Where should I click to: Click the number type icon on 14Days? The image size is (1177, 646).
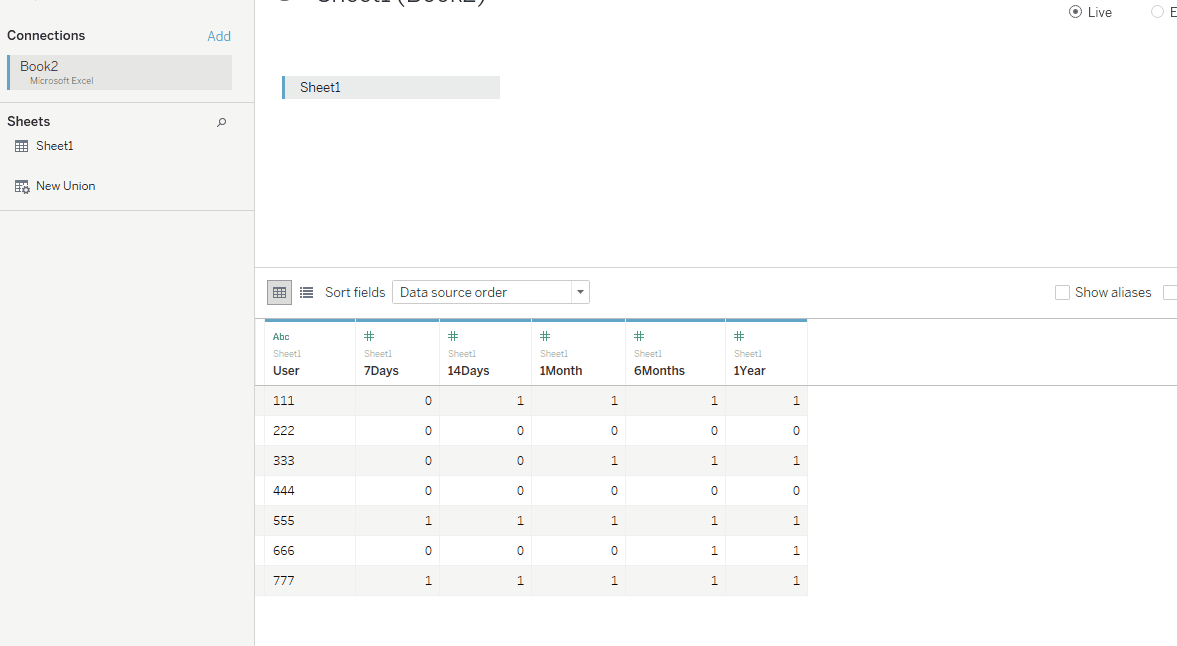pos(453,336)
